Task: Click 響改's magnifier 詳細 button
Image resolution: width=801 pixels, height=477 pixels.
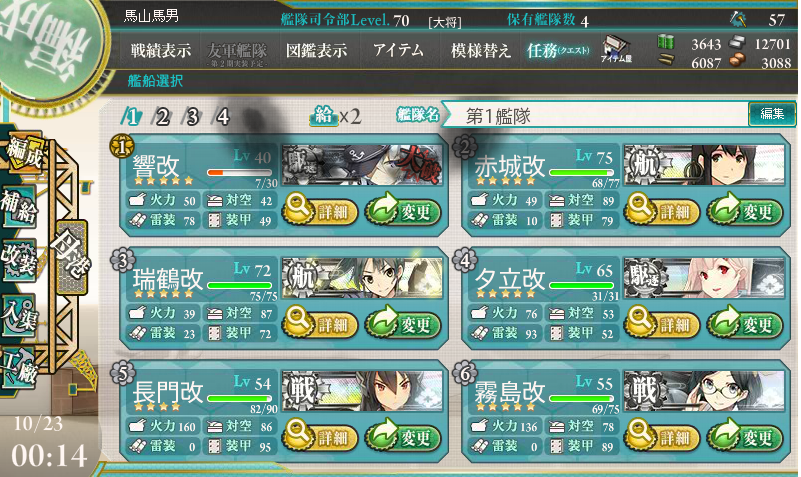Action: click(320, 210)
